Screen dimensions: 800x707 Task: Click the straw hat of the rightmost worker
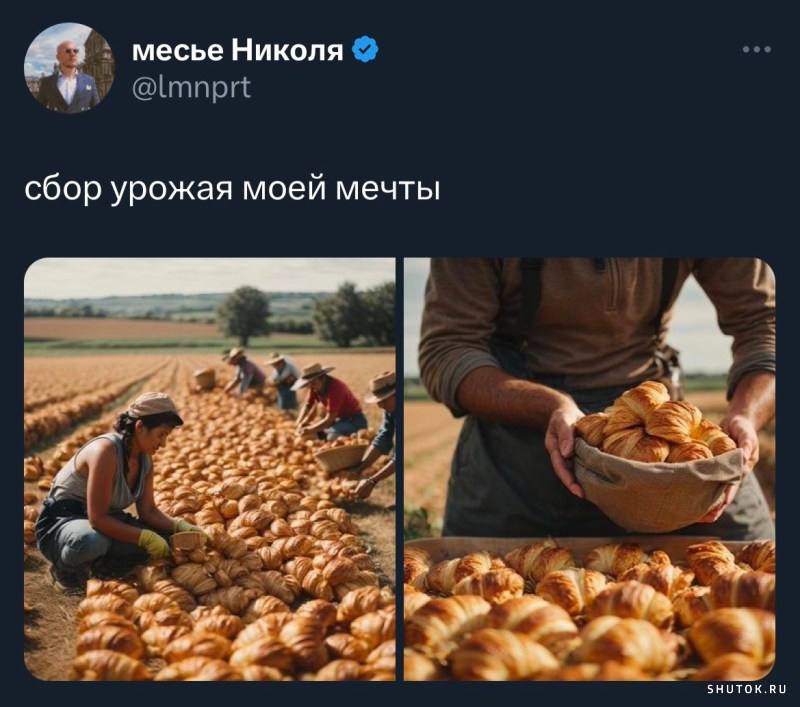point(381,387)
